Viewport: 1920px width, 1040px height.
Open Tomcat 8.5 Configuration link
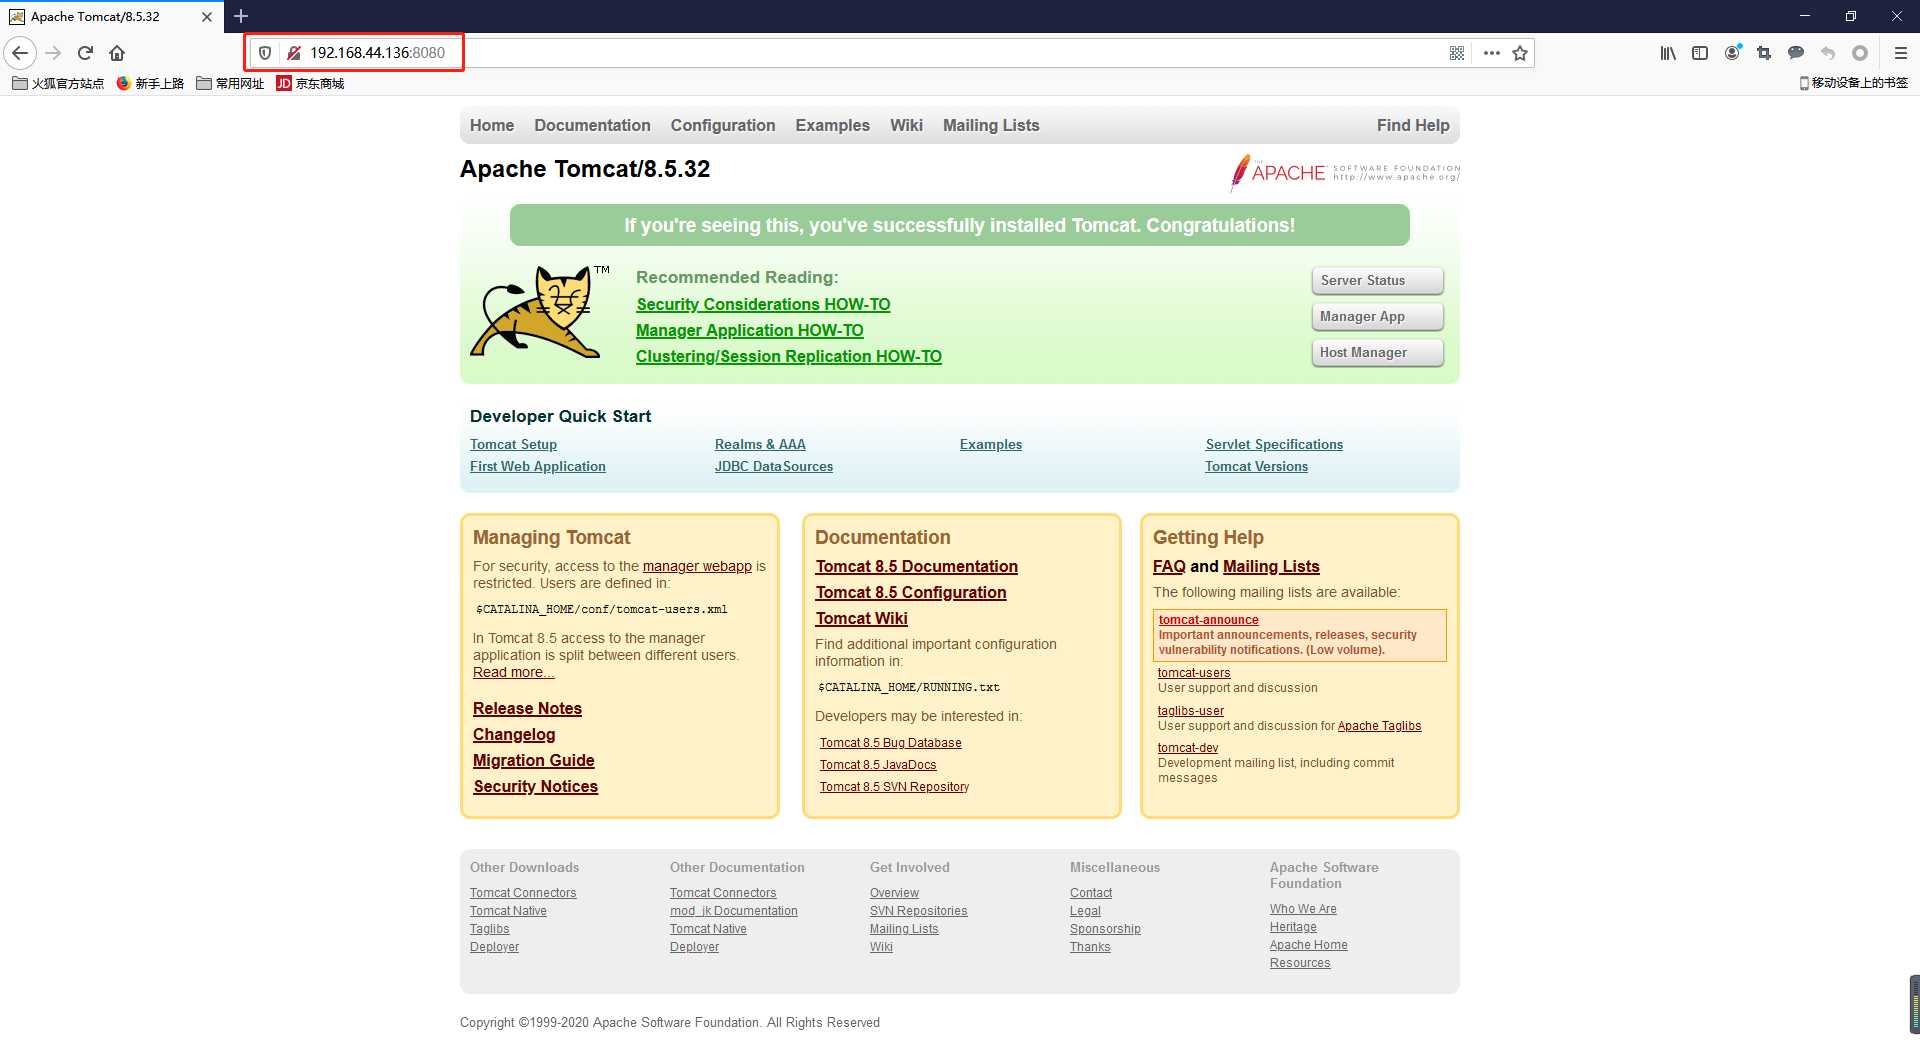(911, 592)
